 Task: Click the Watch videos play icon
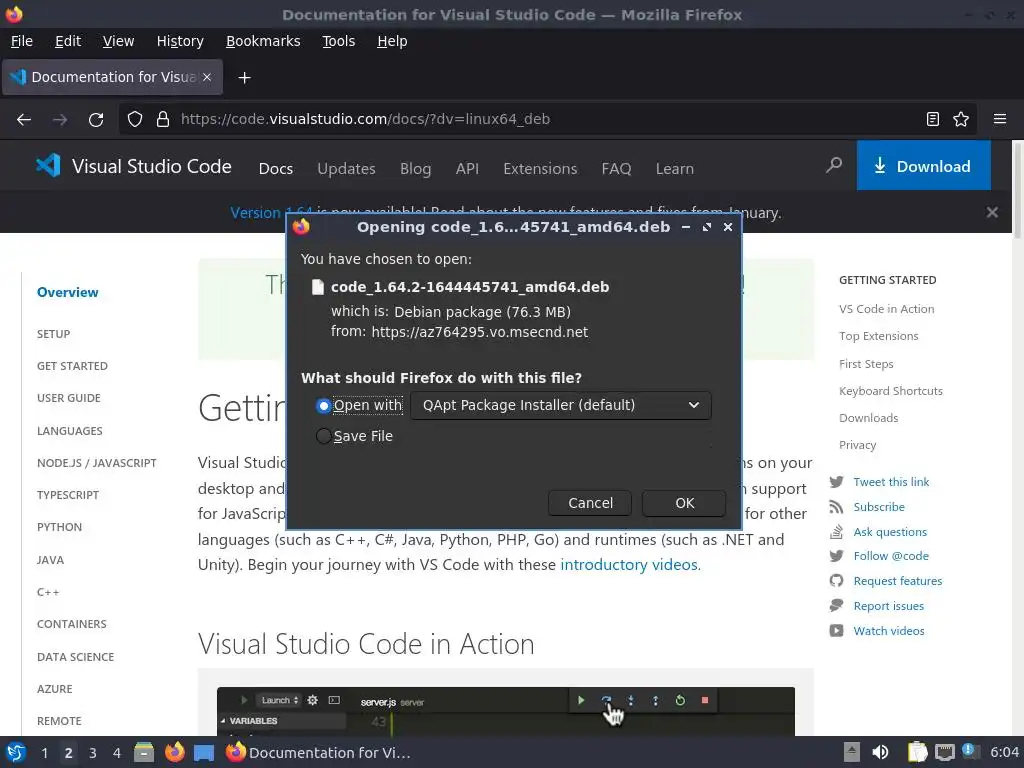[x=837, y=631]
